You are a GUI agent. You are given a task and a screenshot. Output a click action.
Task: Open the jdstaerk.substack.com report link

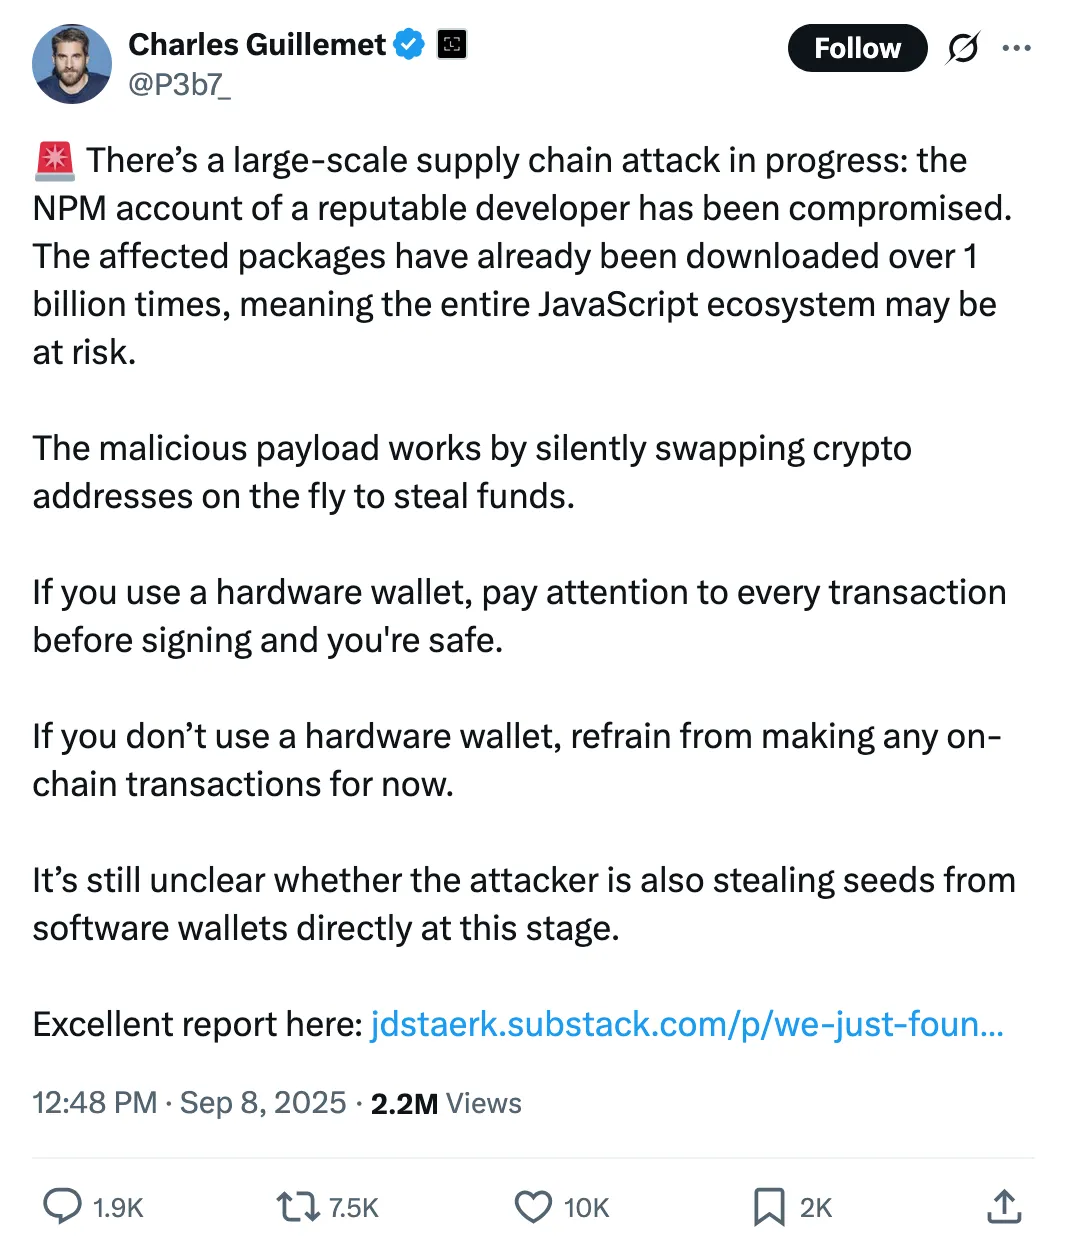(687, 1024)
